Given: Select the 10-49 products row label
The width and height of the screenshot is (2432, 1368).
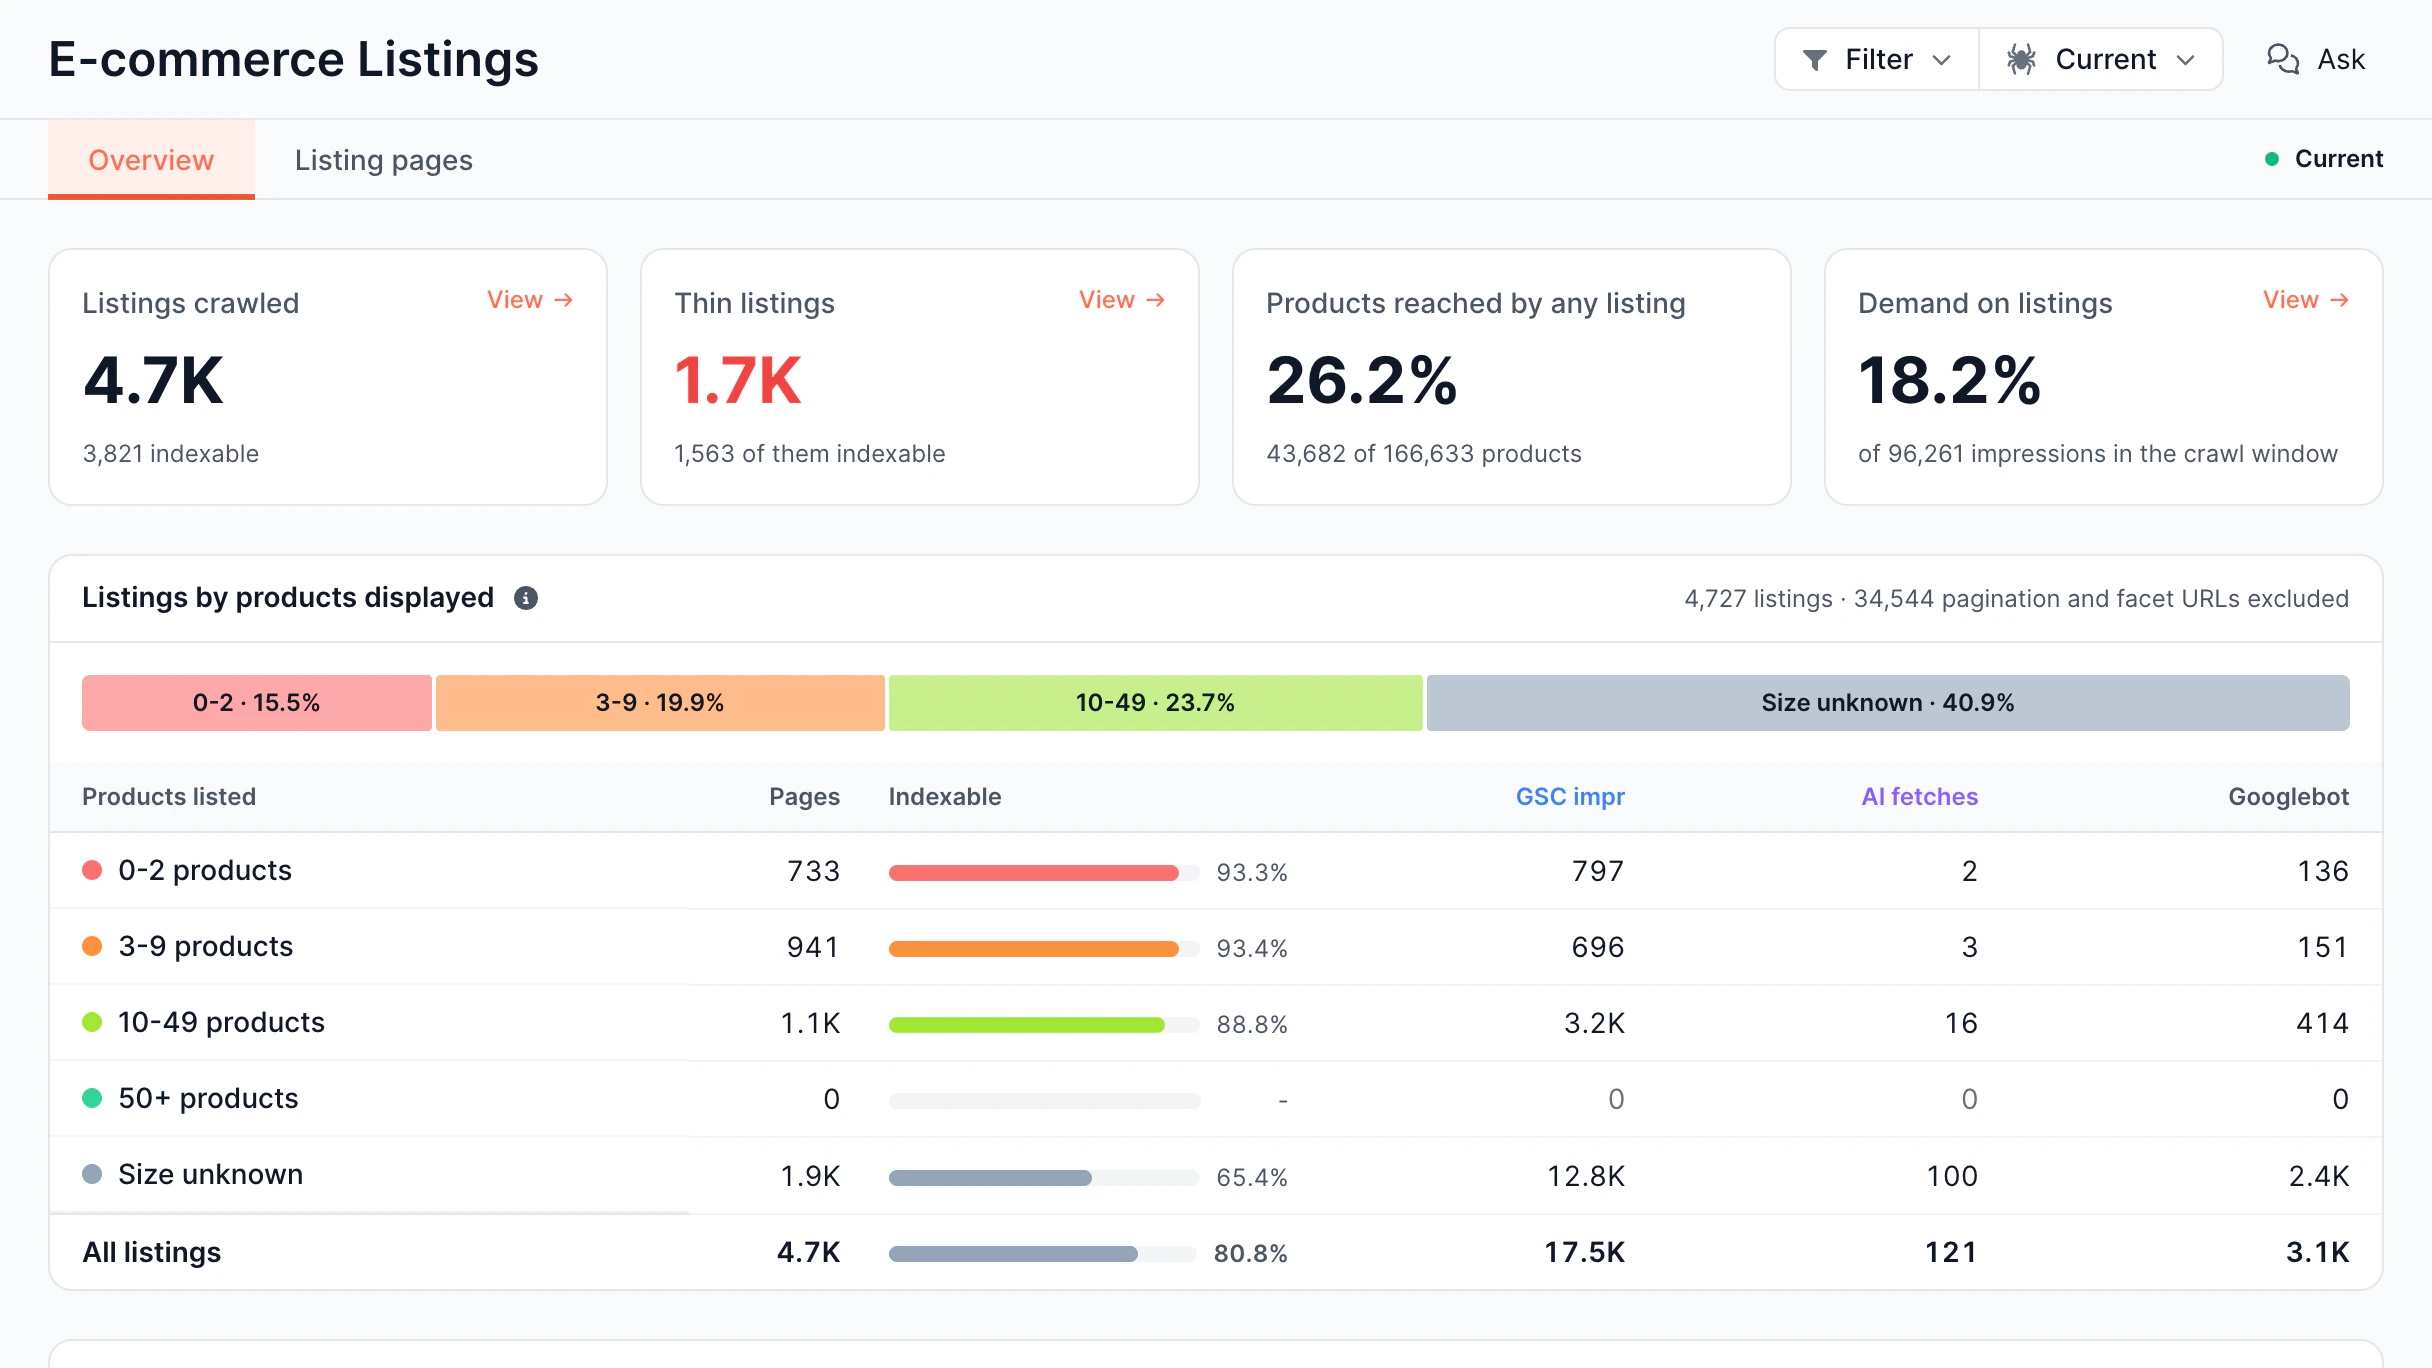Looking at the screenshot, I should point(222,1023).
